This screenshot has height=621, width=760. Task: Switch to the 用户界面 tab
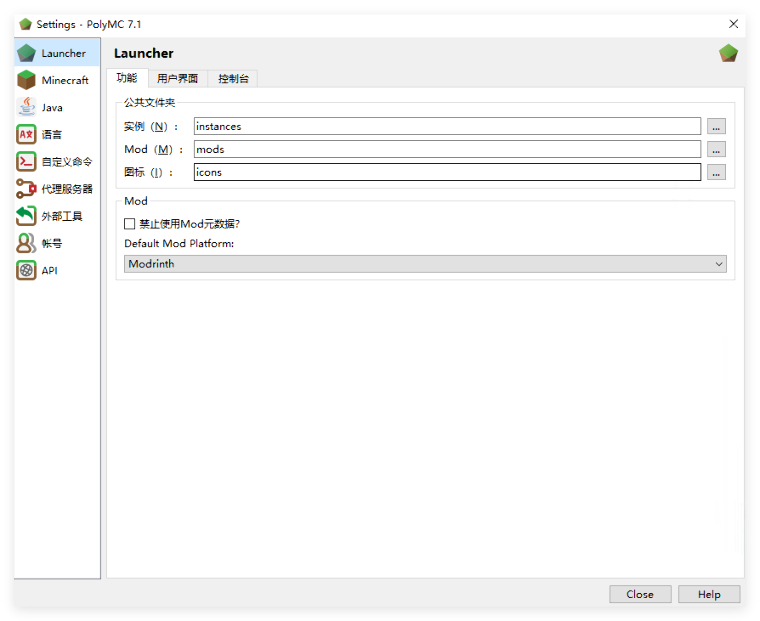pos(177,79)
